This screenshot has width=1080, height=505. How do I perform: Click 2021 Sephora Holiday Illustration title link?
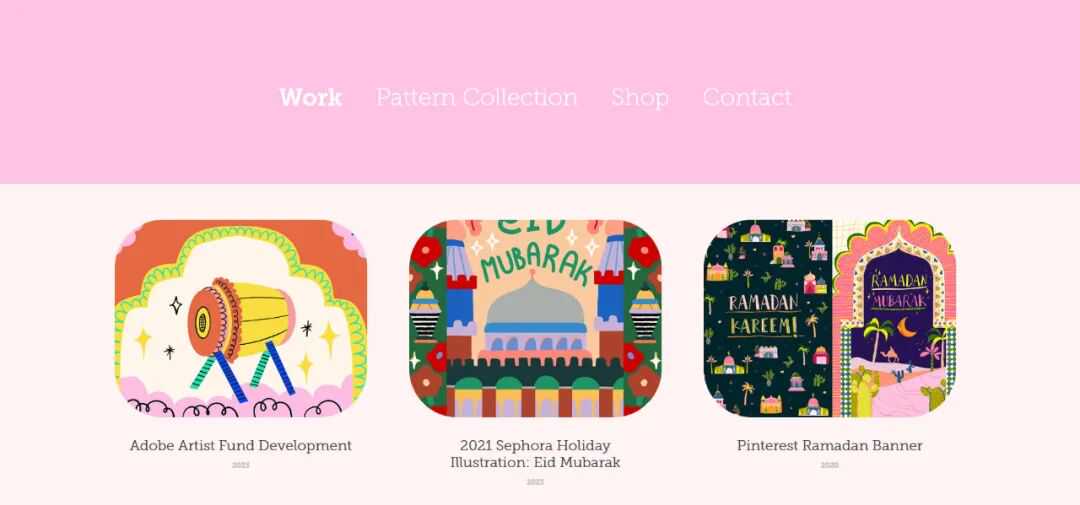(x=535, y=454)
